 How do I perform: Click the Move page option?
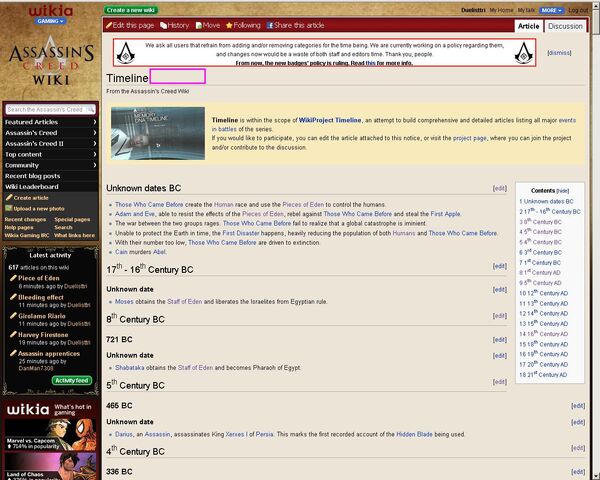208,26
